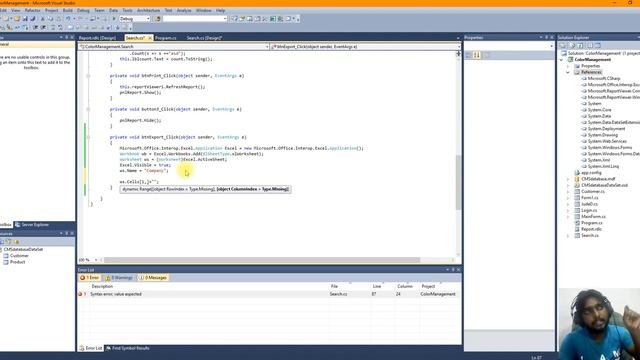Open the btnExport_Click member dropdown
This screenshot has height=360, width=640.
[458, 47]
